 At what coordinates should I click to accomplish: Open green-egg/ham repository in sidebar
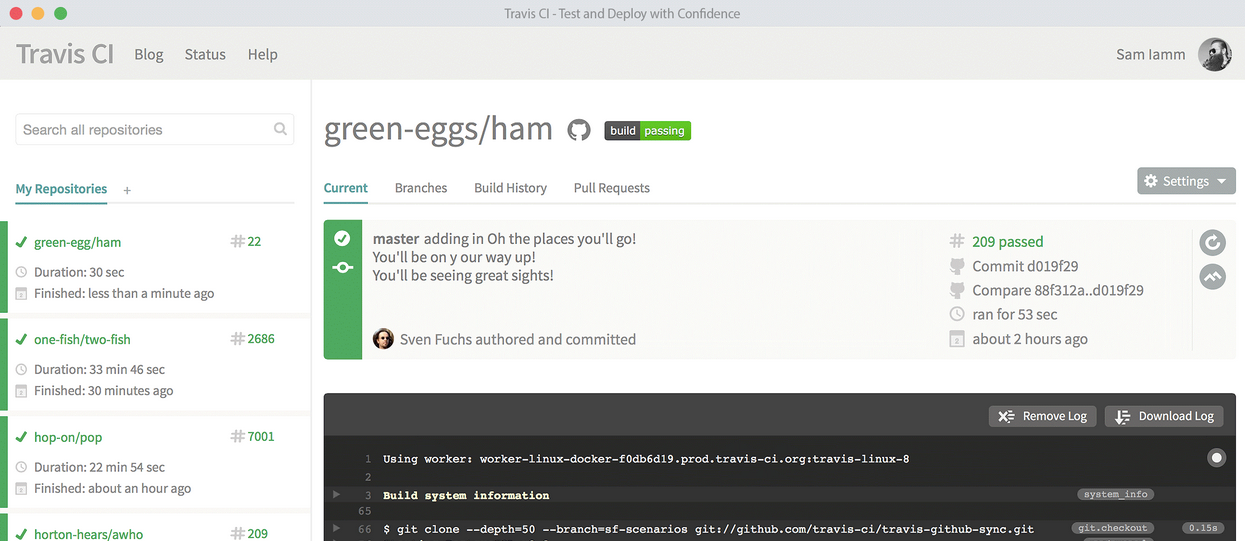click(77, 242)
